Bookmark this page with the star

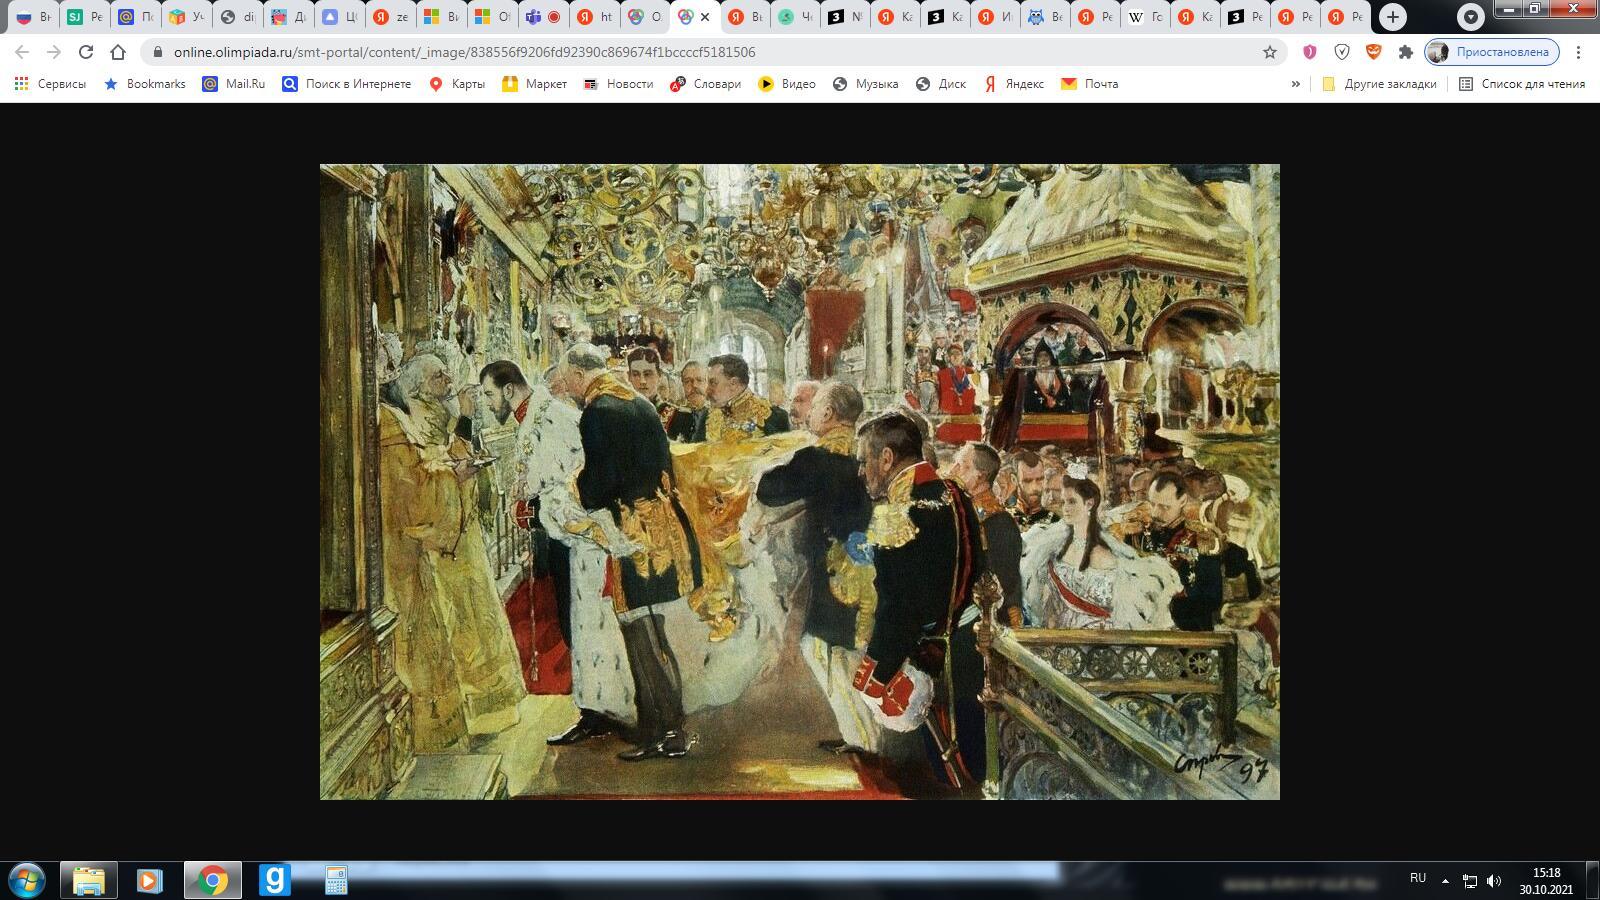click(x=1270, y=52)
